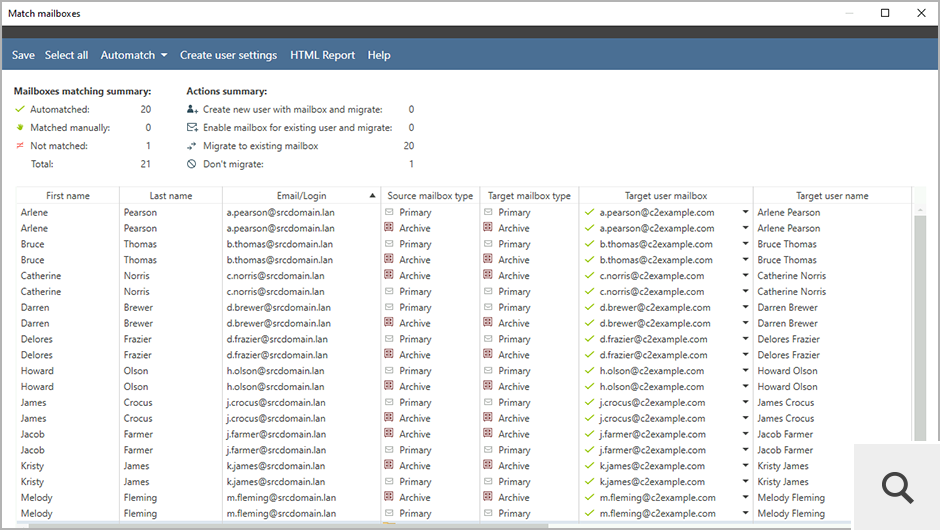Click the Create new user icon

coord(192,109)
